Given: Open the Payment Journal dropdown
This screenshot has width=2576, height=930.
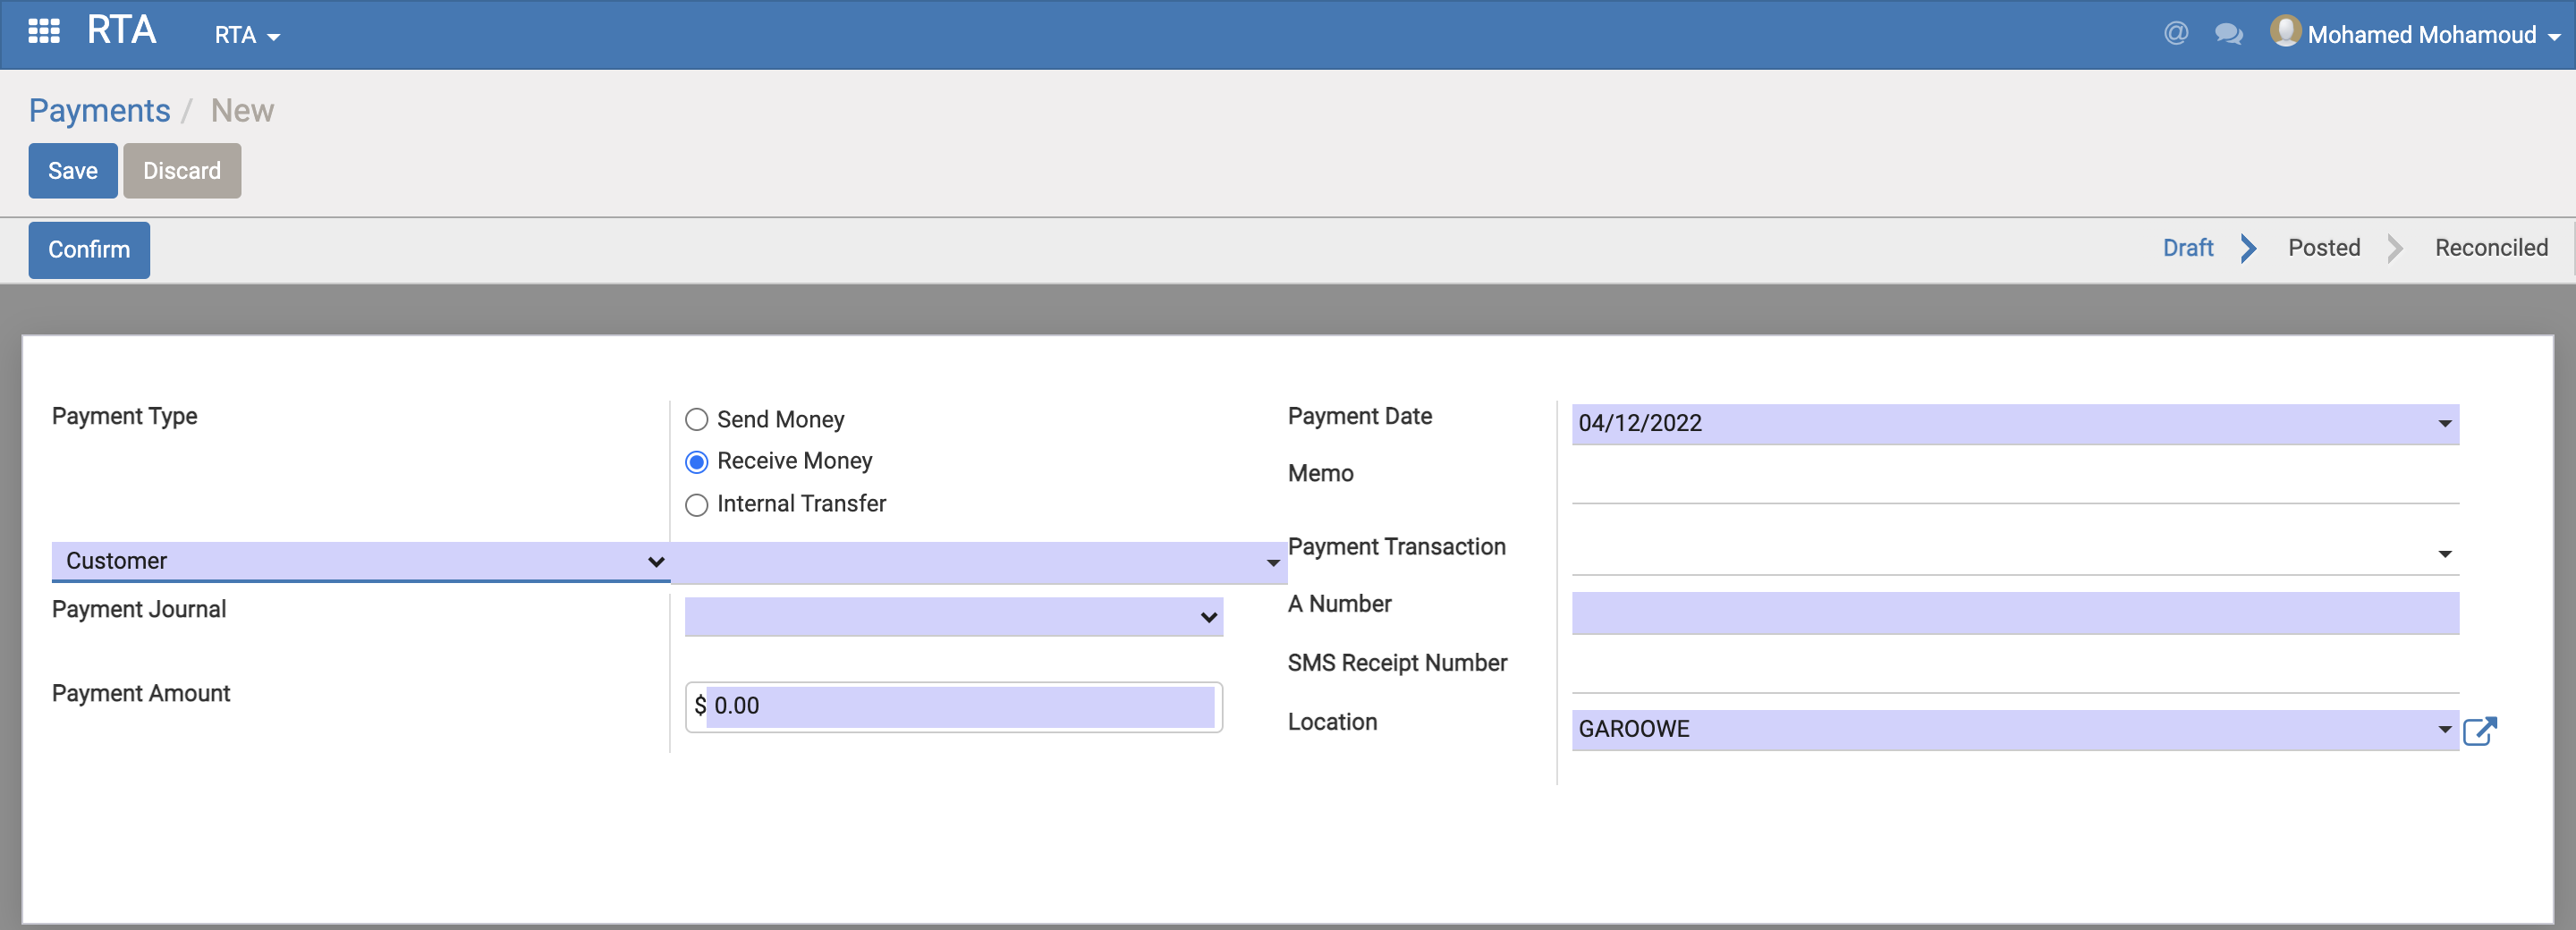Looking at the screenshot, I should 954,617.
